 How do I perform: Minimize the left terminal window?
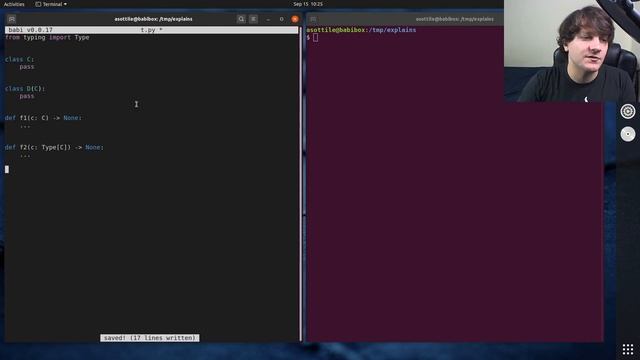[268, 19]
